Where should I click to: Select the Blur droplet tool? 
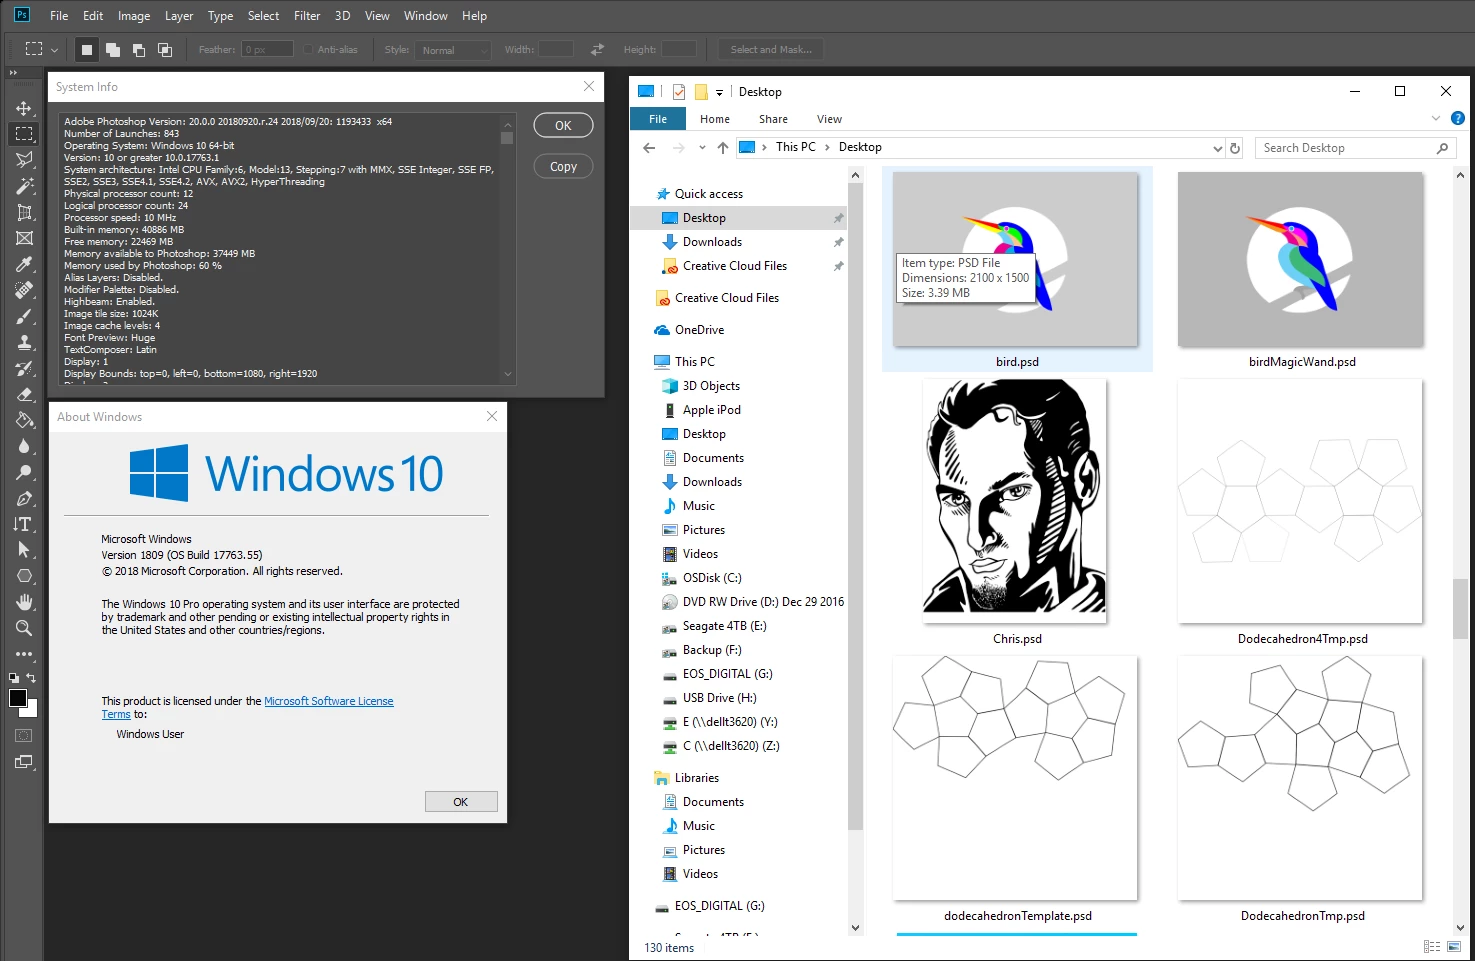click(x=24, y=446)
